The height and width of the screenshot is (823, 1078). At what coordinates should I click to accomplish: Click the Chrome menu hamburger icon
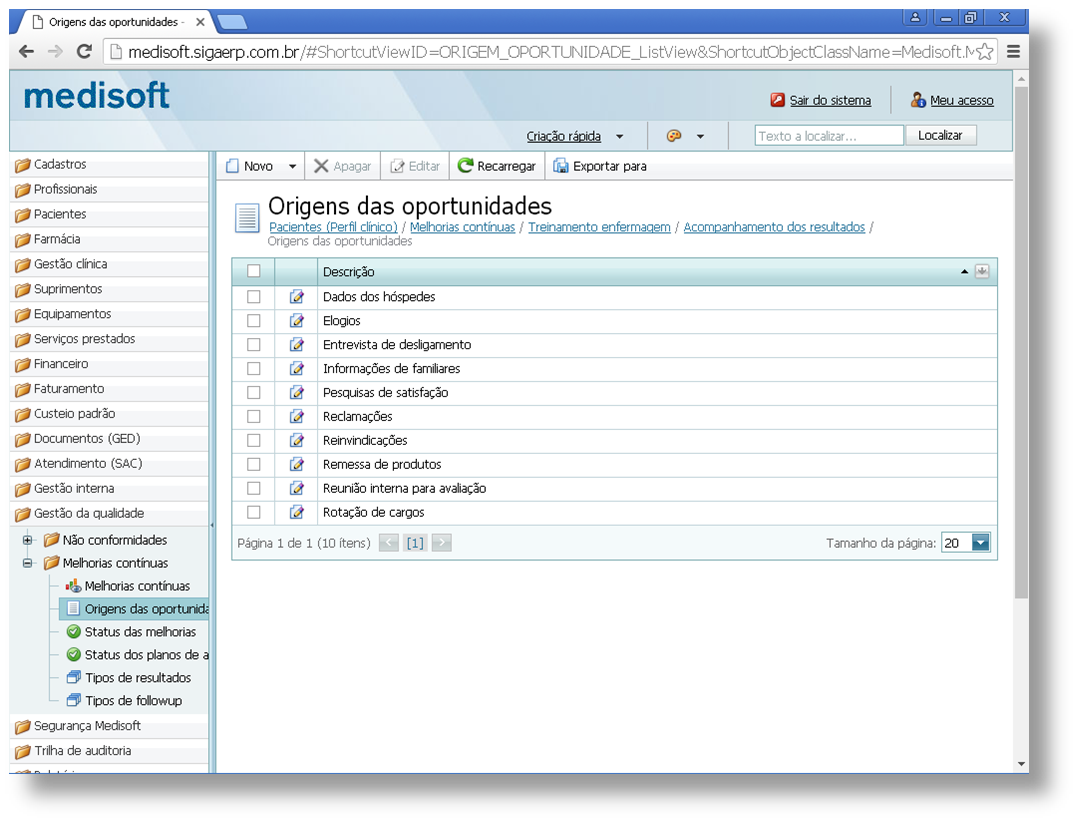pyautogui.click(x=1013, y=52)
